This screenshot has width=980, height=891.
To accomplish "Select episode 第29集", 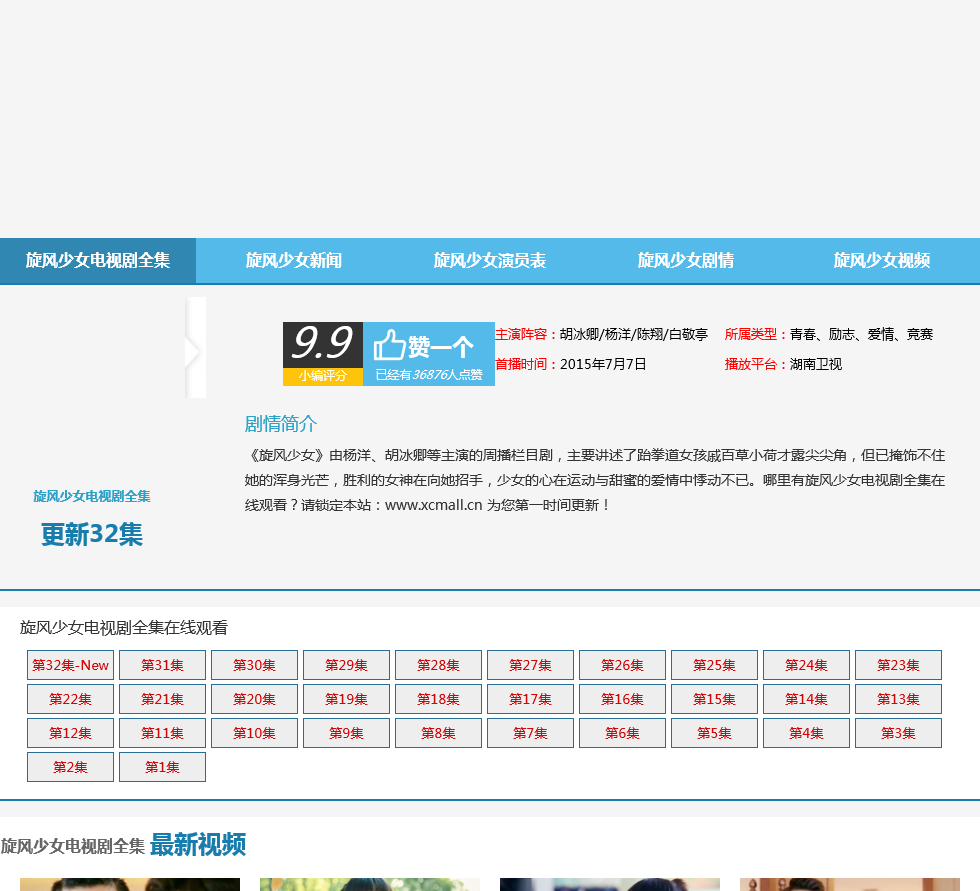I will (x=346, y=665).
